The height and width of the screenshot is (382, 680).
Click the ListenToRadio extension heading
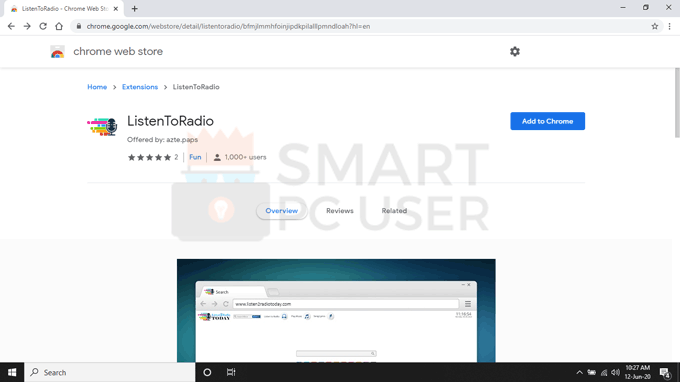[170, 121]
